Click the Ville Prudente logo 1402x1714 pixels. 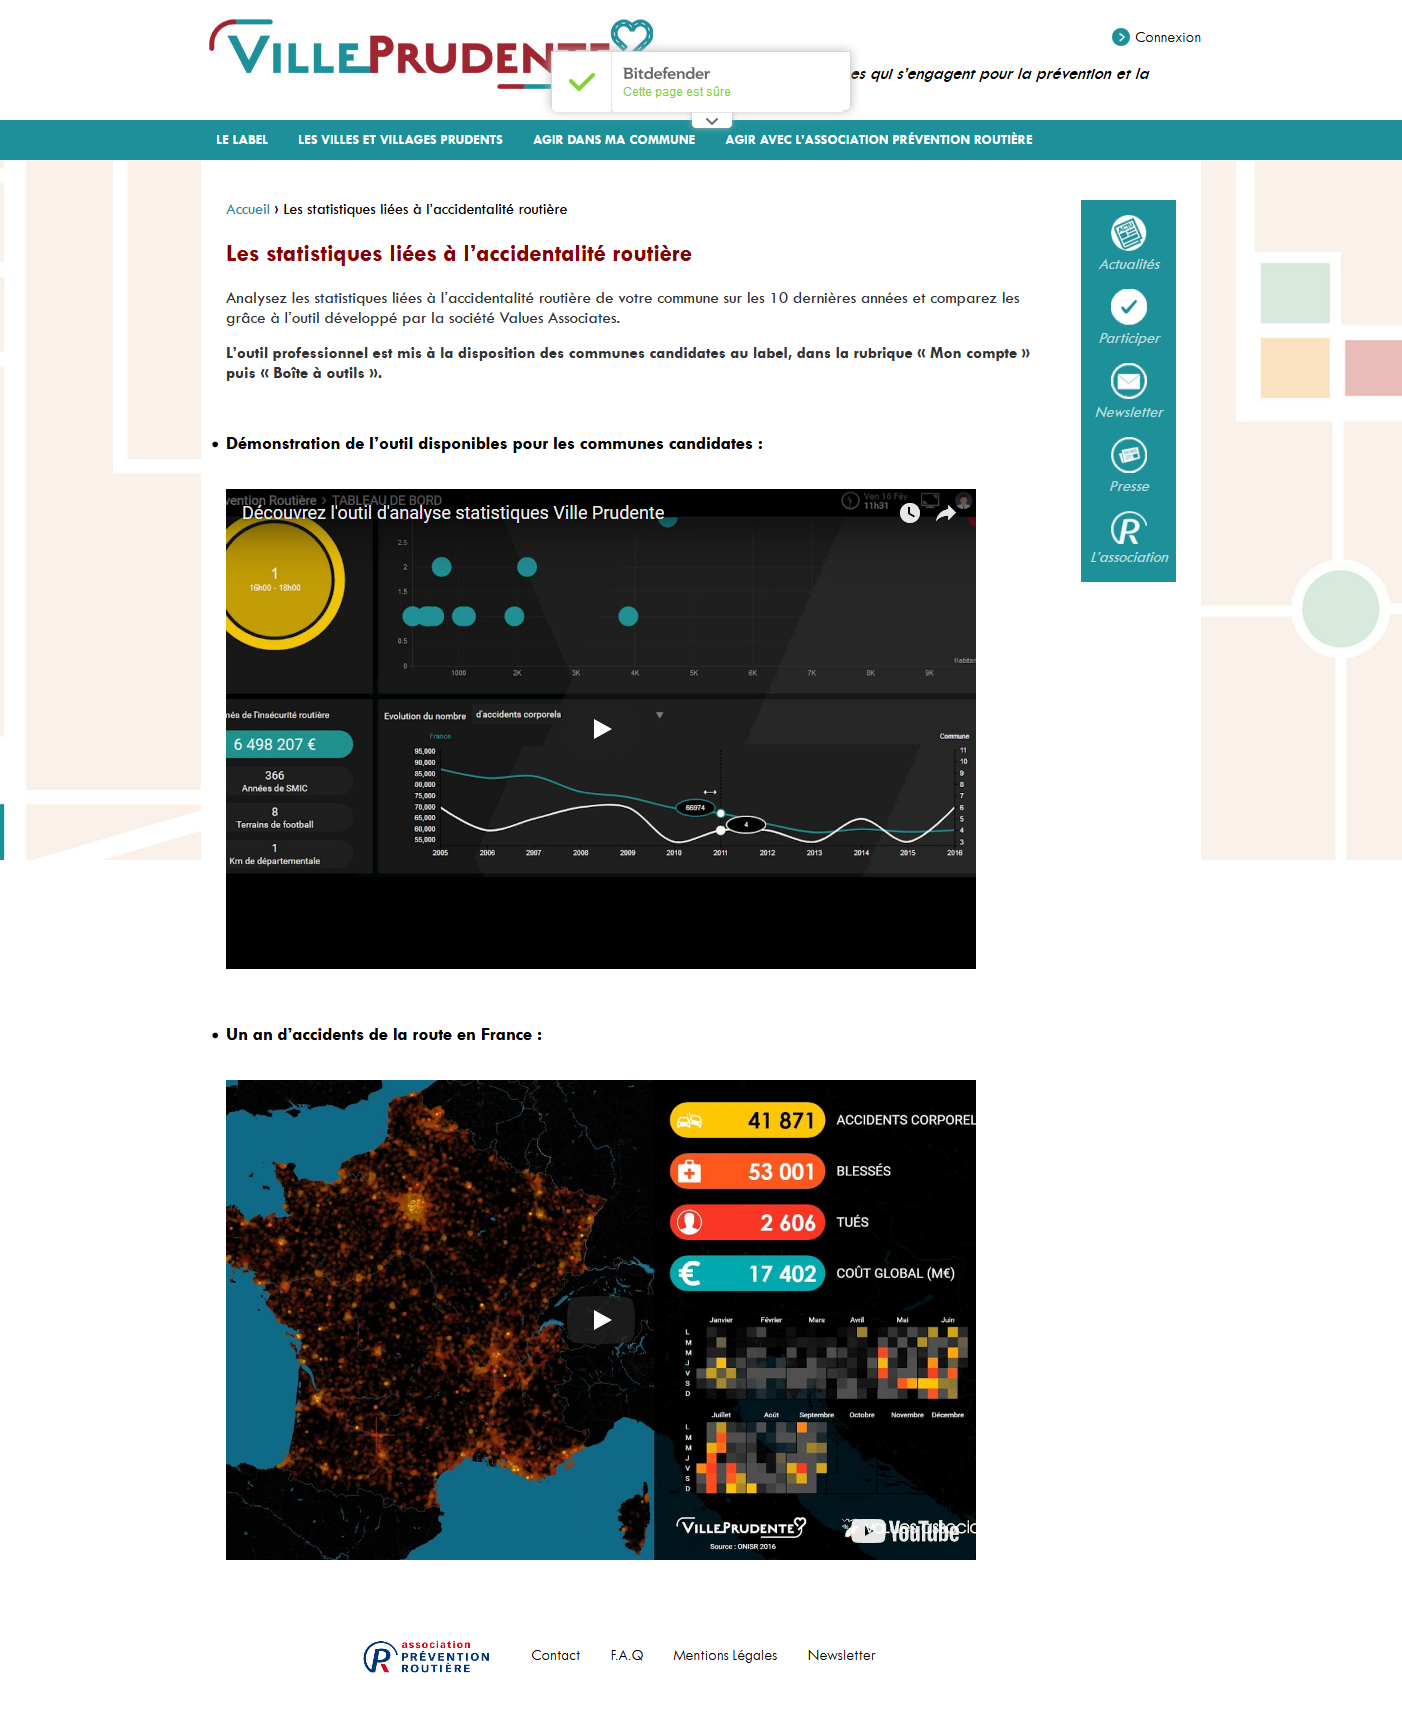coord(430,54)
